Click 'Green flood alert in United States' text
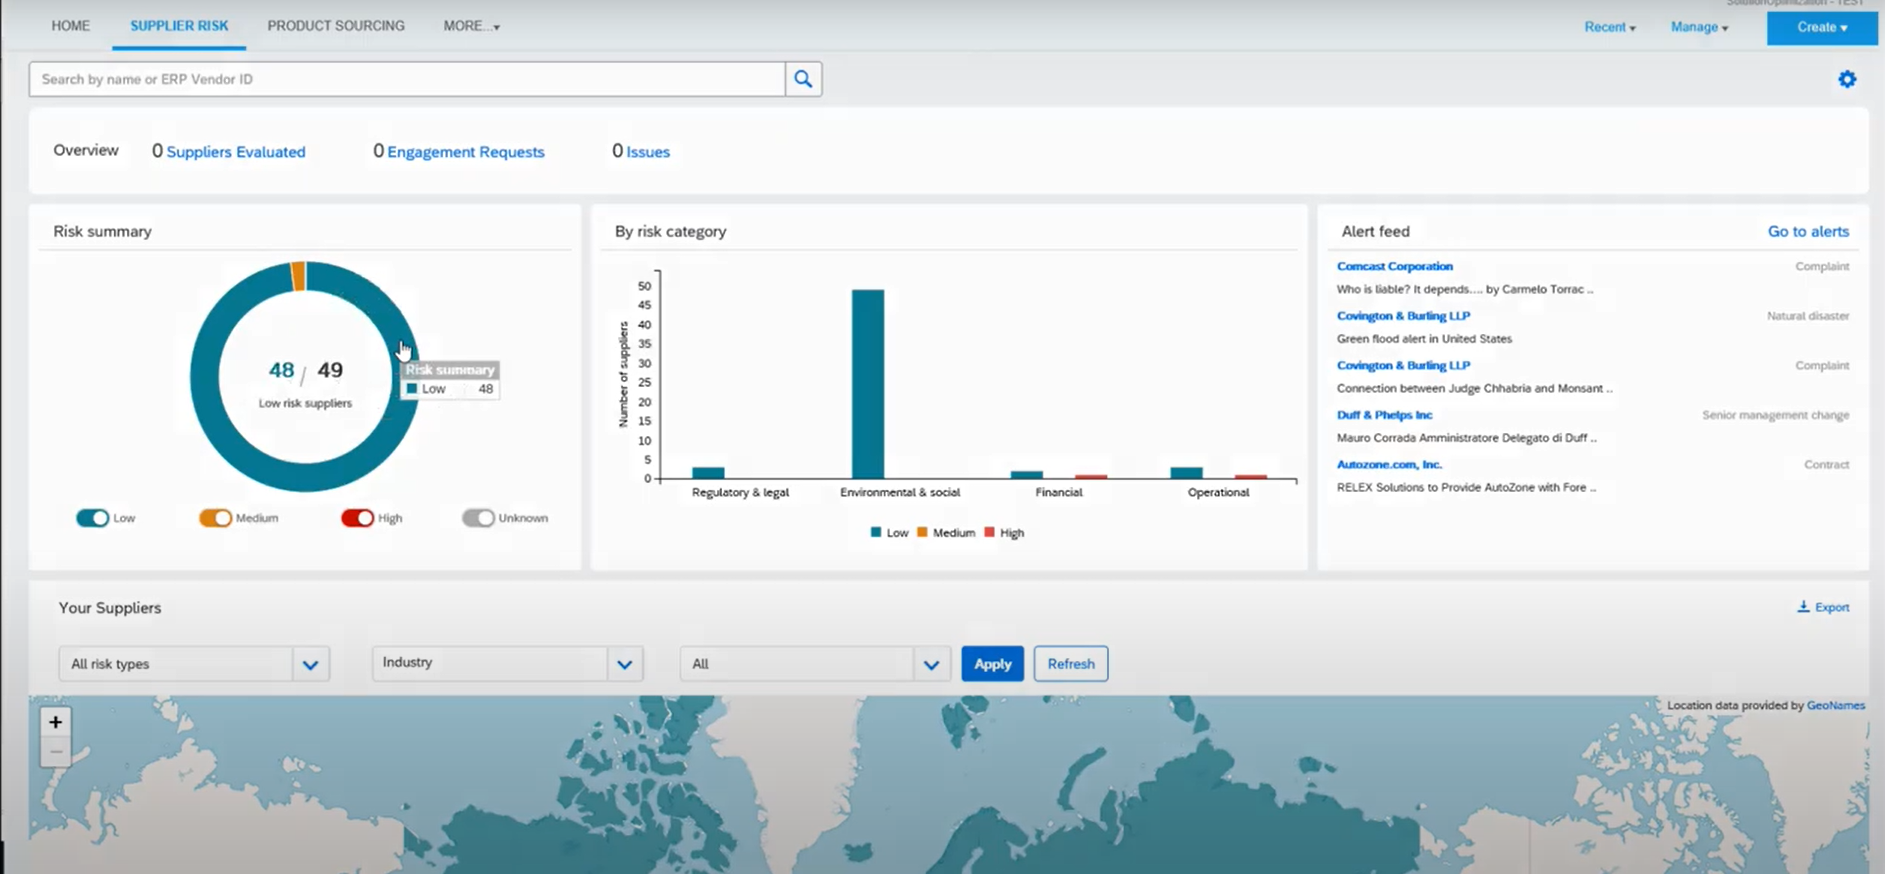This screenshot has height=874, width=1885. click(1424, 339)
